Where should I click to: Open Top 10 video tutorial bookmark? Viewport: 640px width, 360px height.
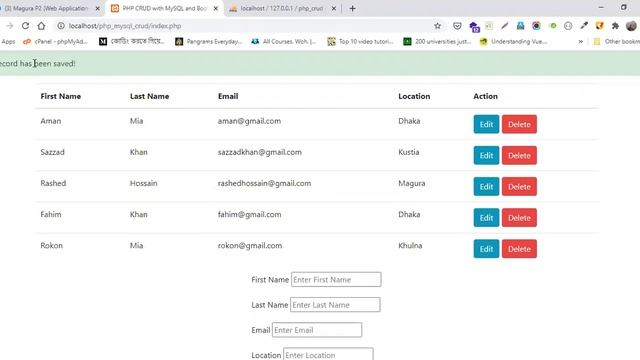click(x=360, y=41)
